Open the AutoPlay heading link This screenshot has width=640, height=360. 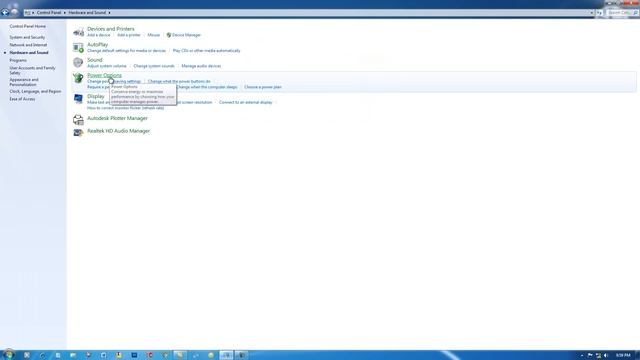(x=98, y=44)
